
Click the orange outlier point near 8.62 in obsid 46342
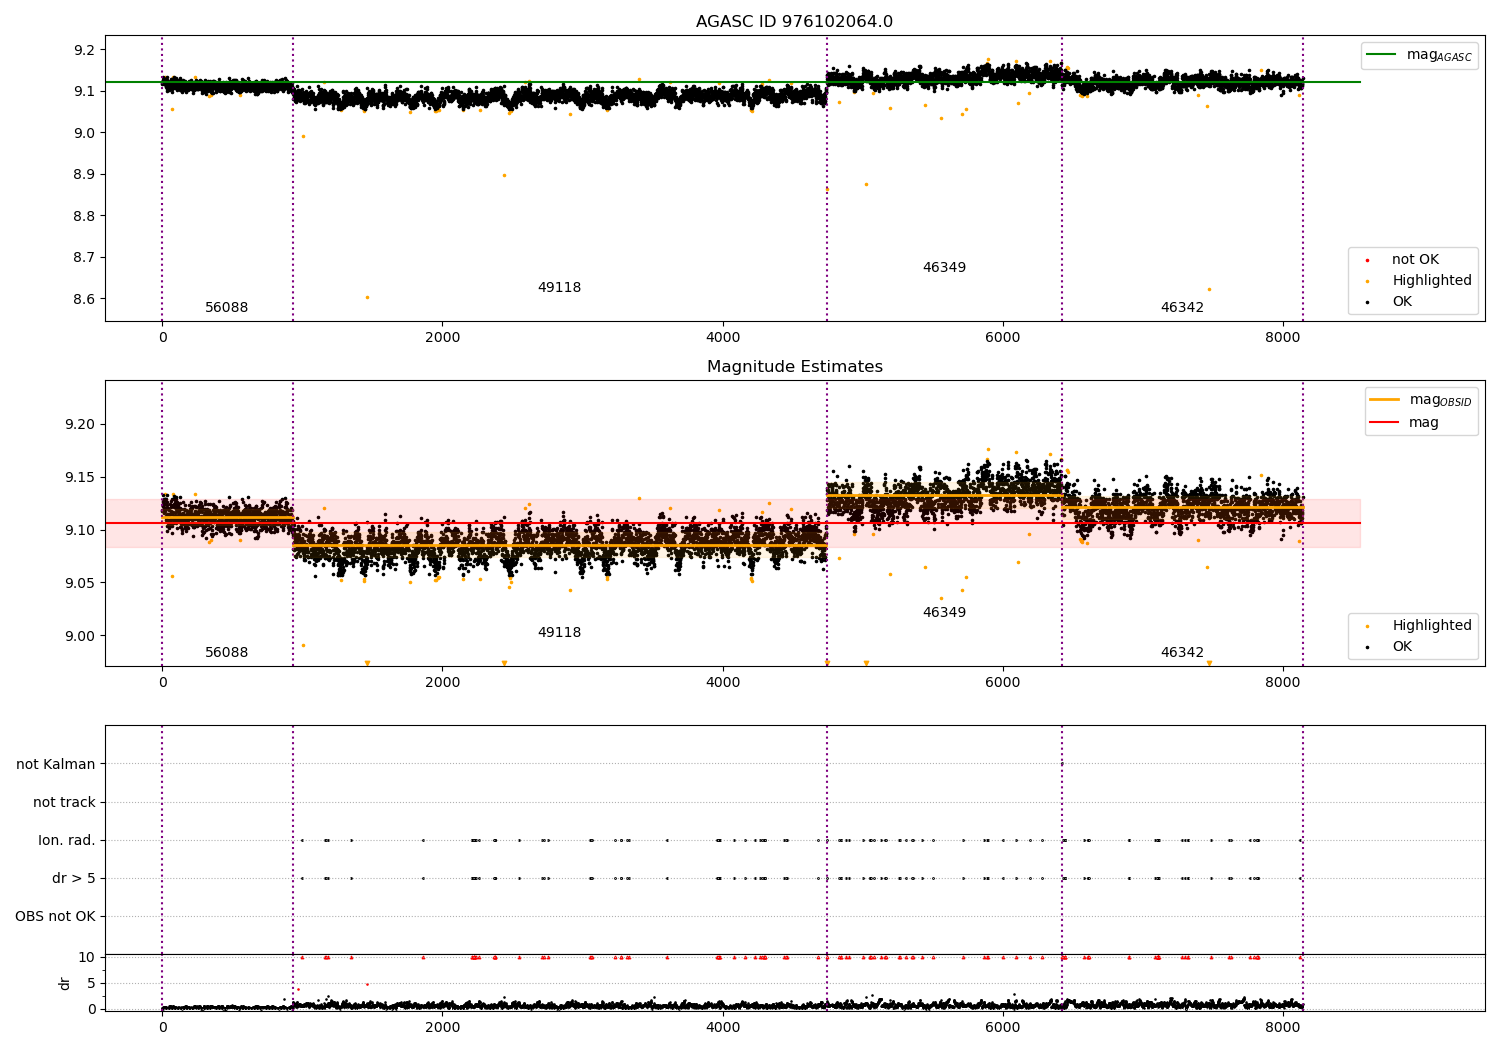click(1209, 289)
